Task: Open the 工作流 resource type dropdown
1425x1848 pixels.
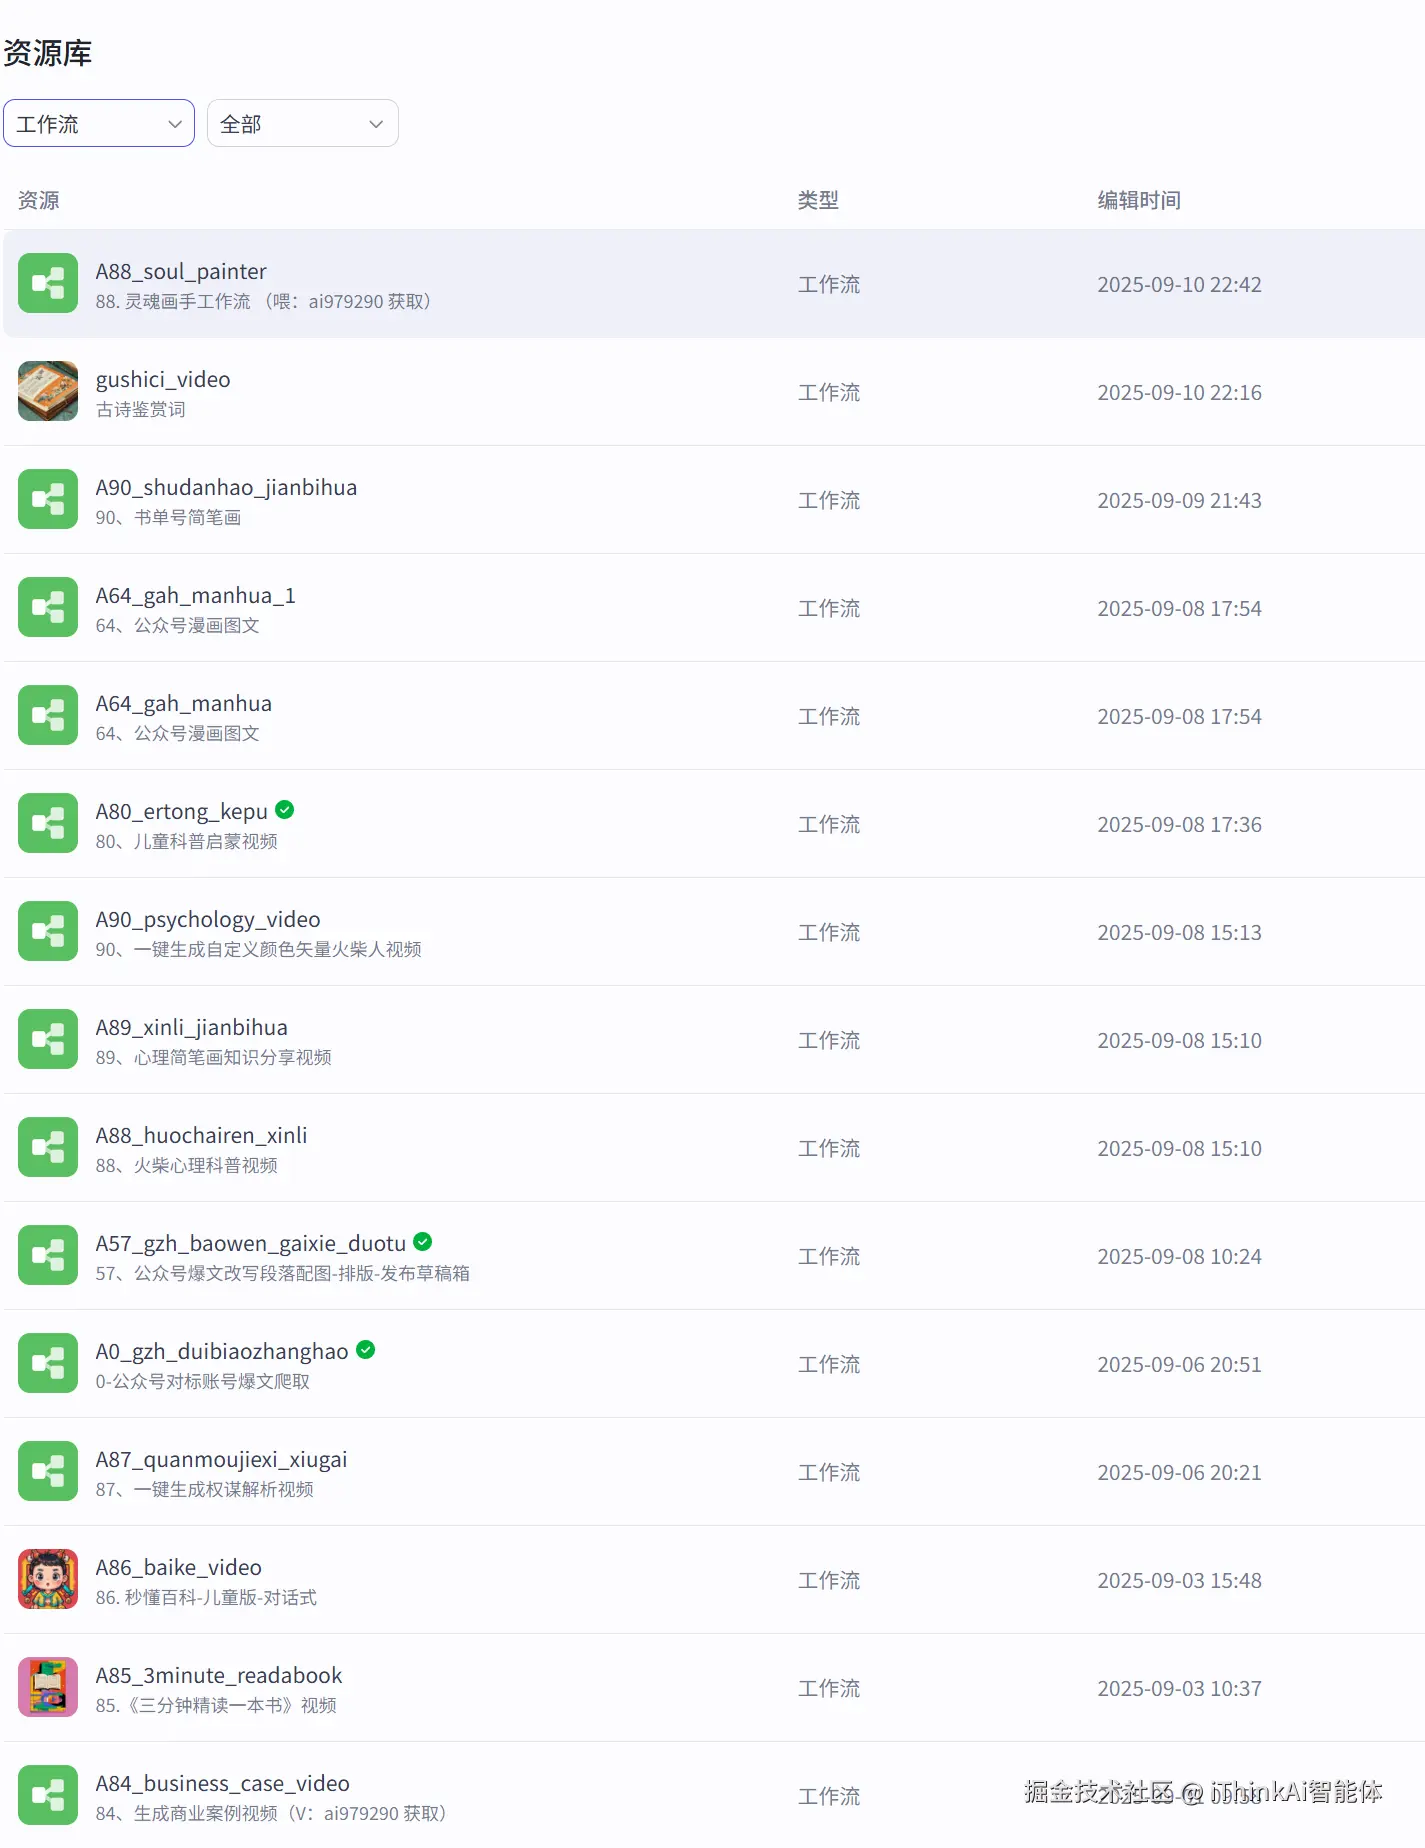Action: 99,124
